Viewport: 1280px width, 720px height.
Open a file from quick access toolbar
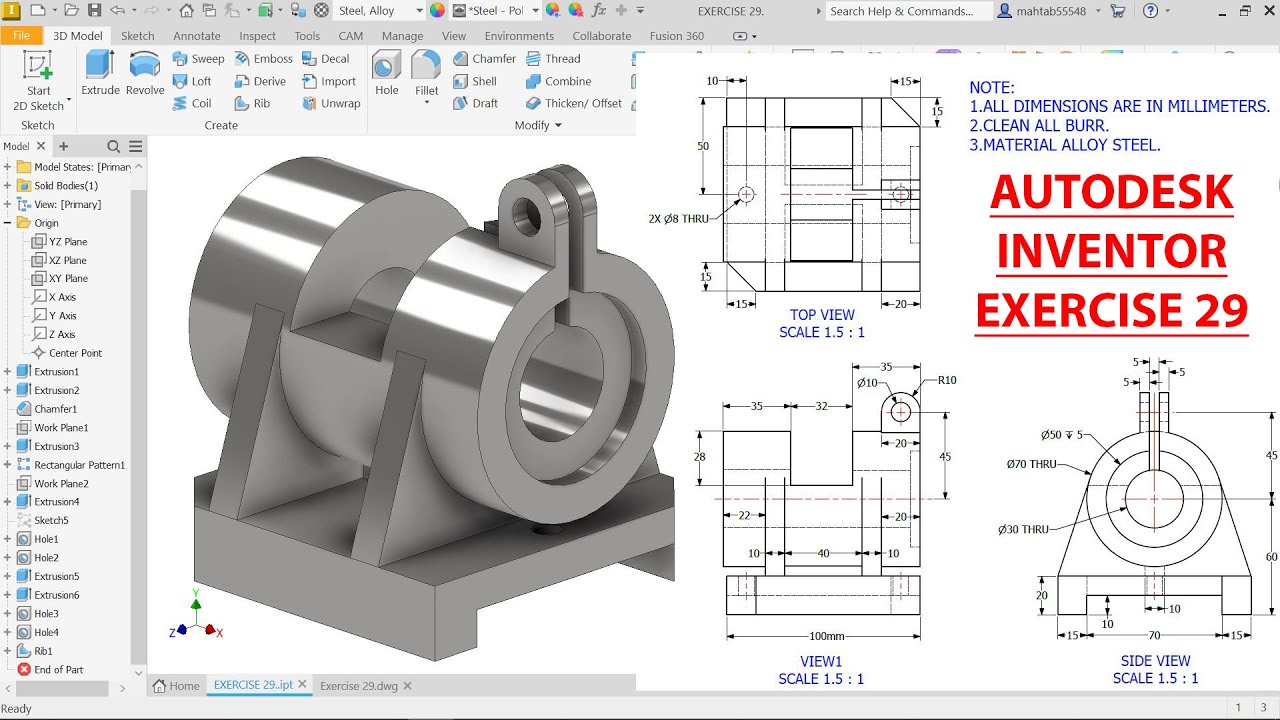pyautogui.click(x=70, y=11)
